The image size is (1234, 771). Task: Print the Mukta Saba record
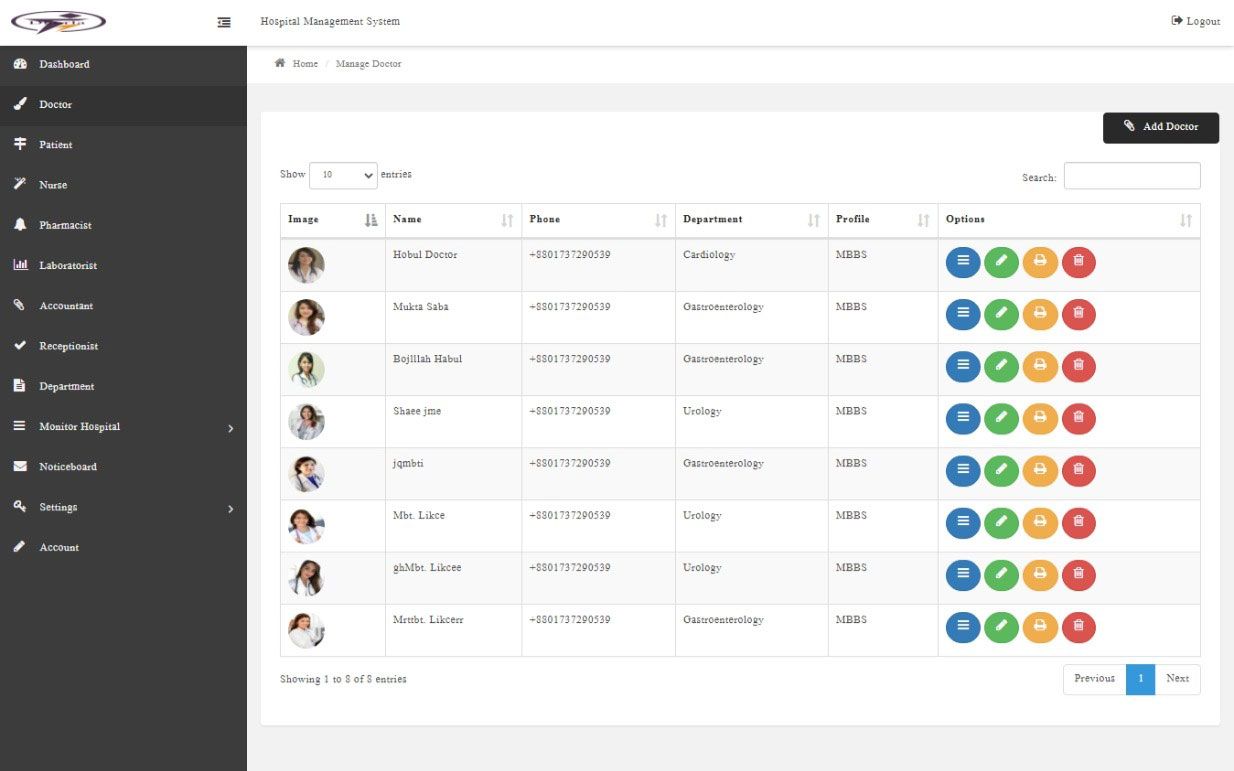[x=1040, y=314]
